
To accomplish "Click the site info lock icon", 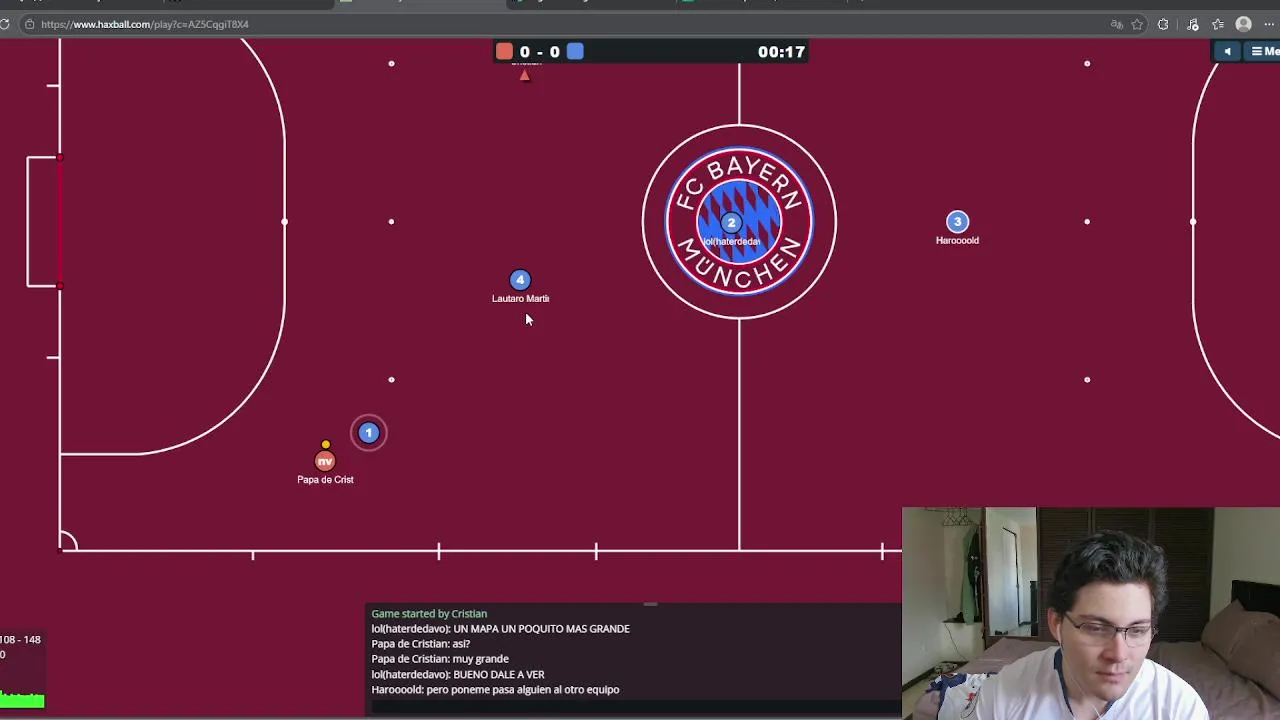I will pyautogui.click(x=30, y=24).
